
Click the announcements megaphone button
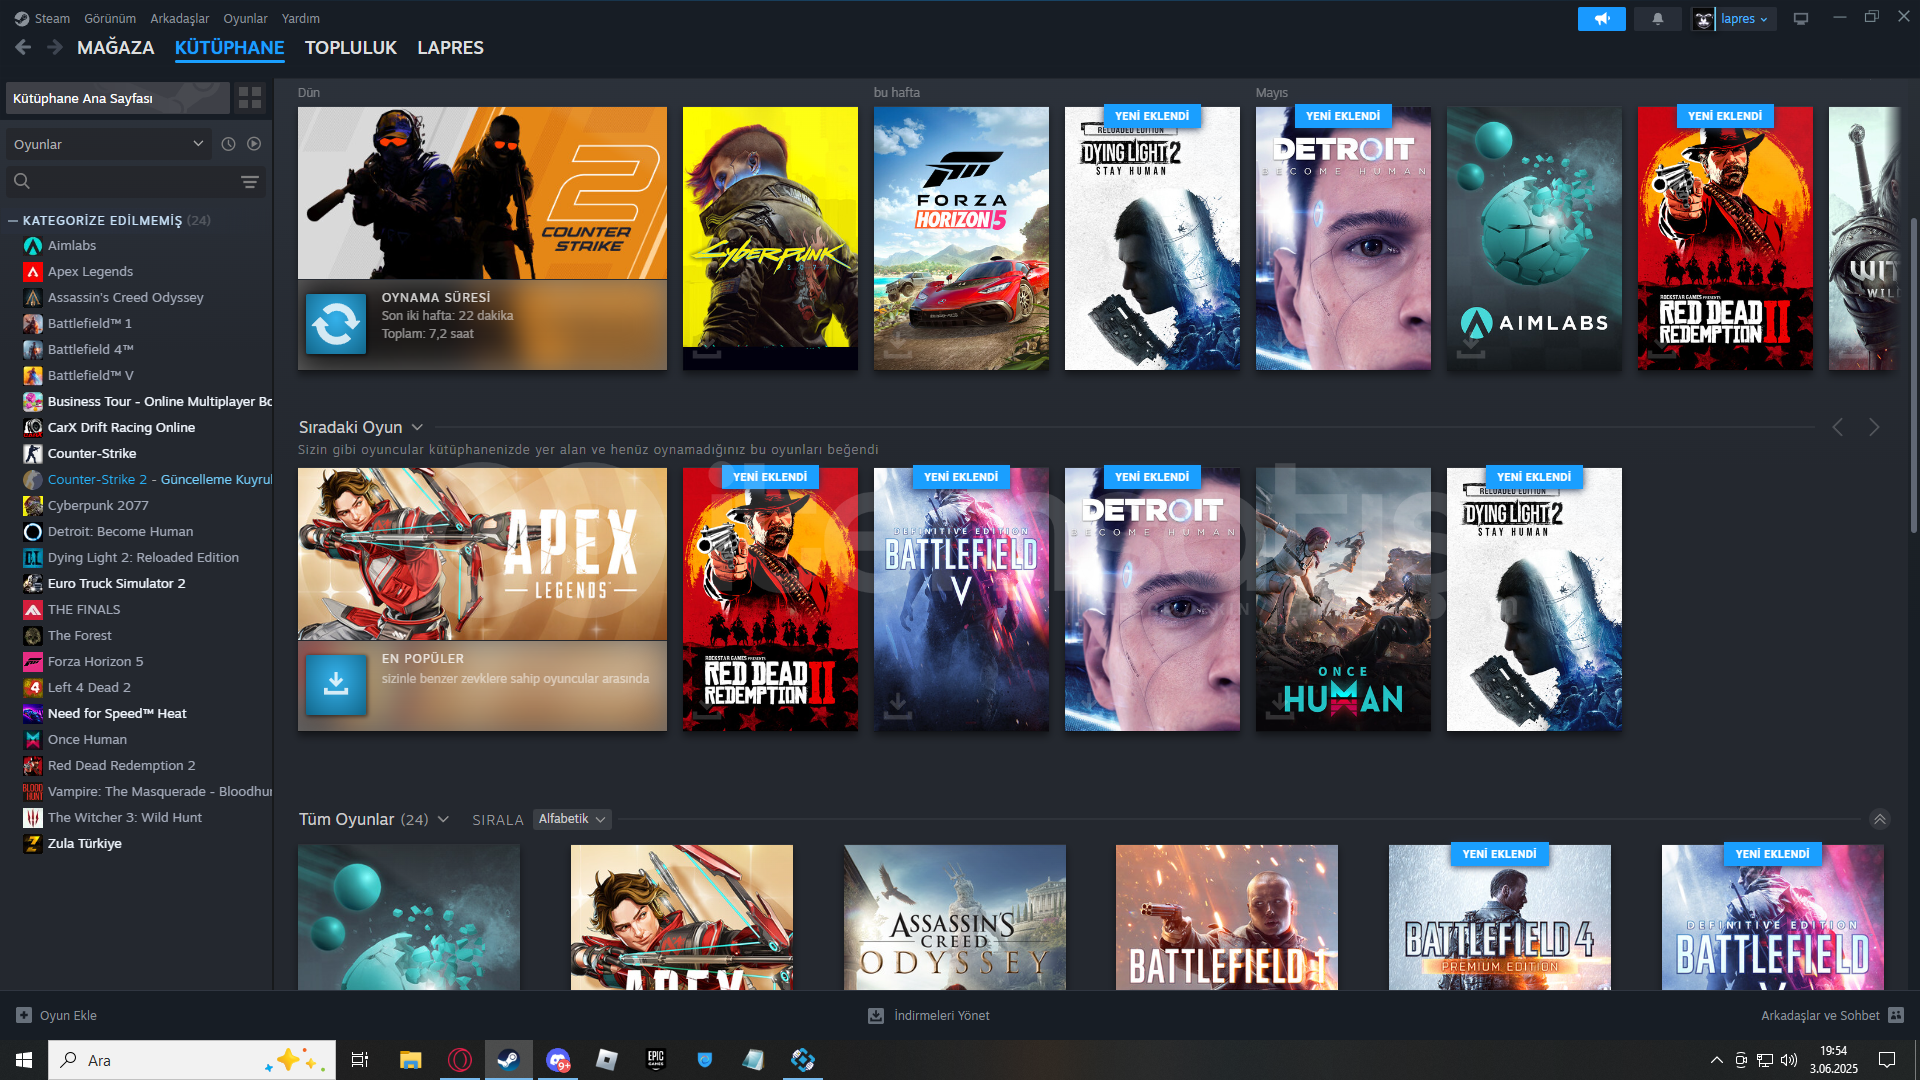tap(1601, 19)
